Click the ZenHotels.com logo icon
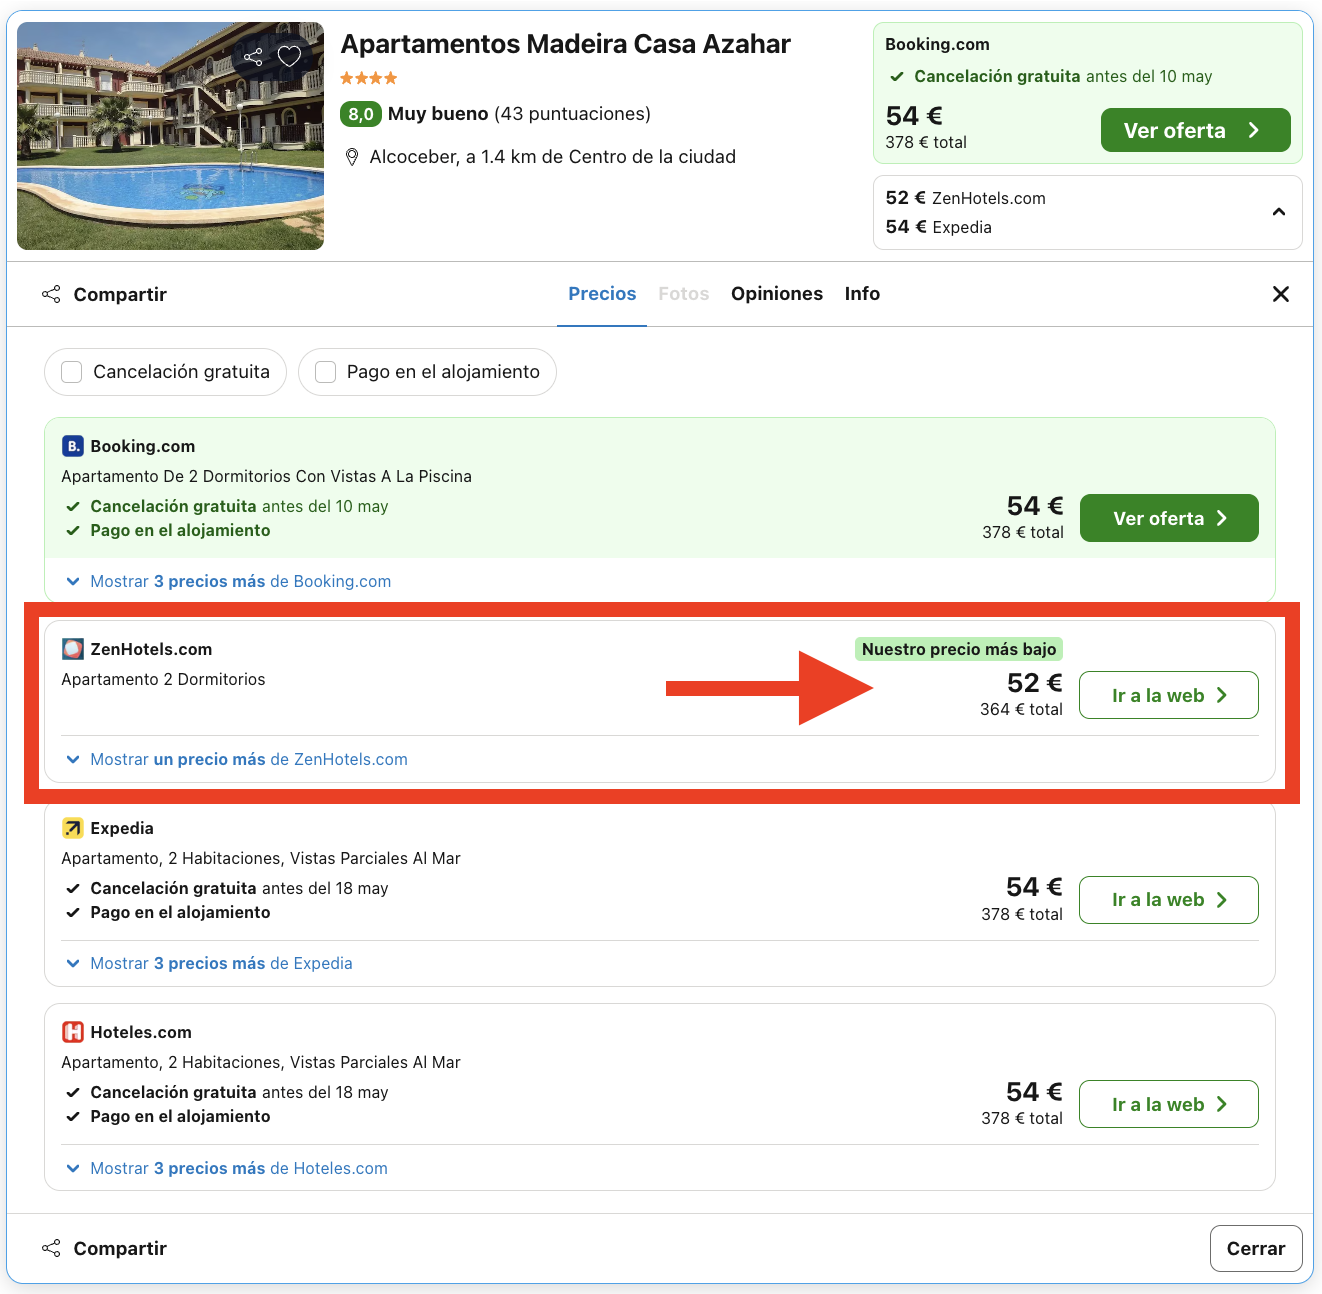 73,649
